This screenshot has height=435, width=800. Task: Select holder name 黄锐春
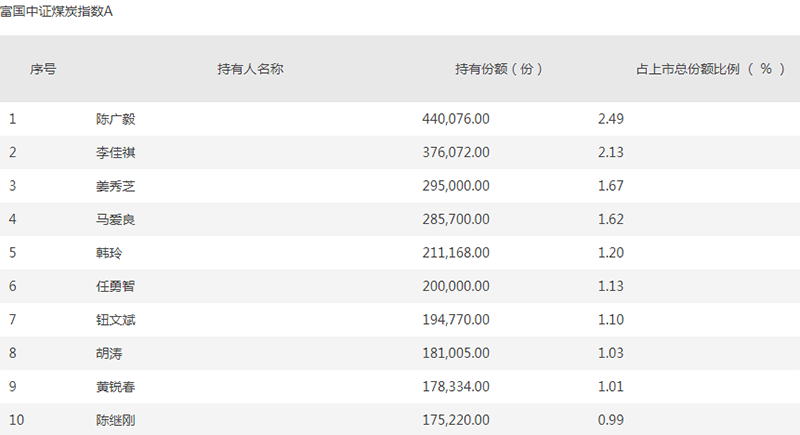[115, 387]
